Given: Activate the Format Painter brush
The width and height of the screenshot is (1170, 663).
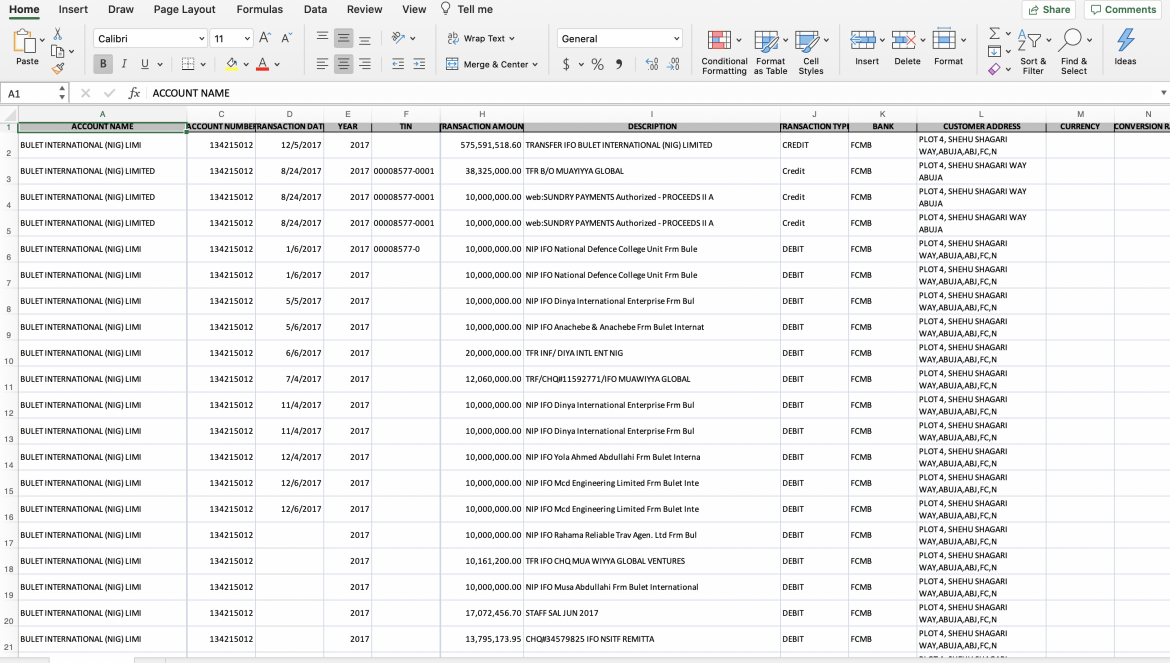Looking at the screenshot, I should point(57,69).
